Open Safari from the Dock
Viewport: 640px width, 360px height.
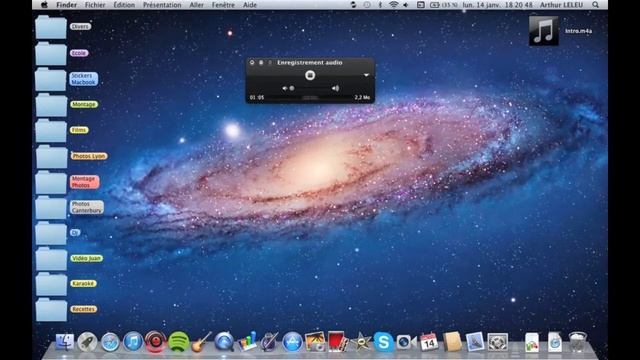110,342
